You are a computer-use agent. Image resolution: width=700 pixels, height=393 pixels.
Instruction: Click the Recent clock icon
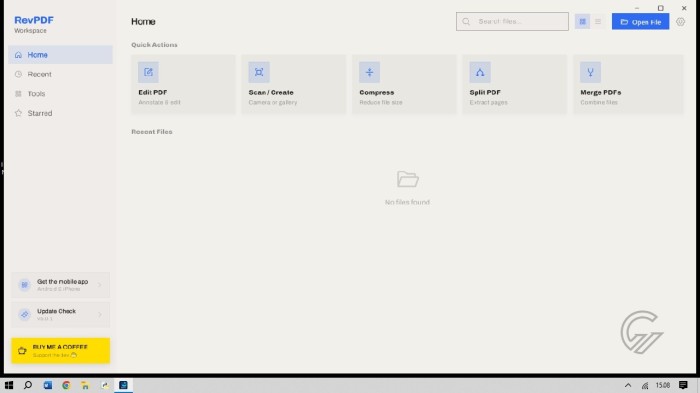pyautogui.click(x=18, y=74)
